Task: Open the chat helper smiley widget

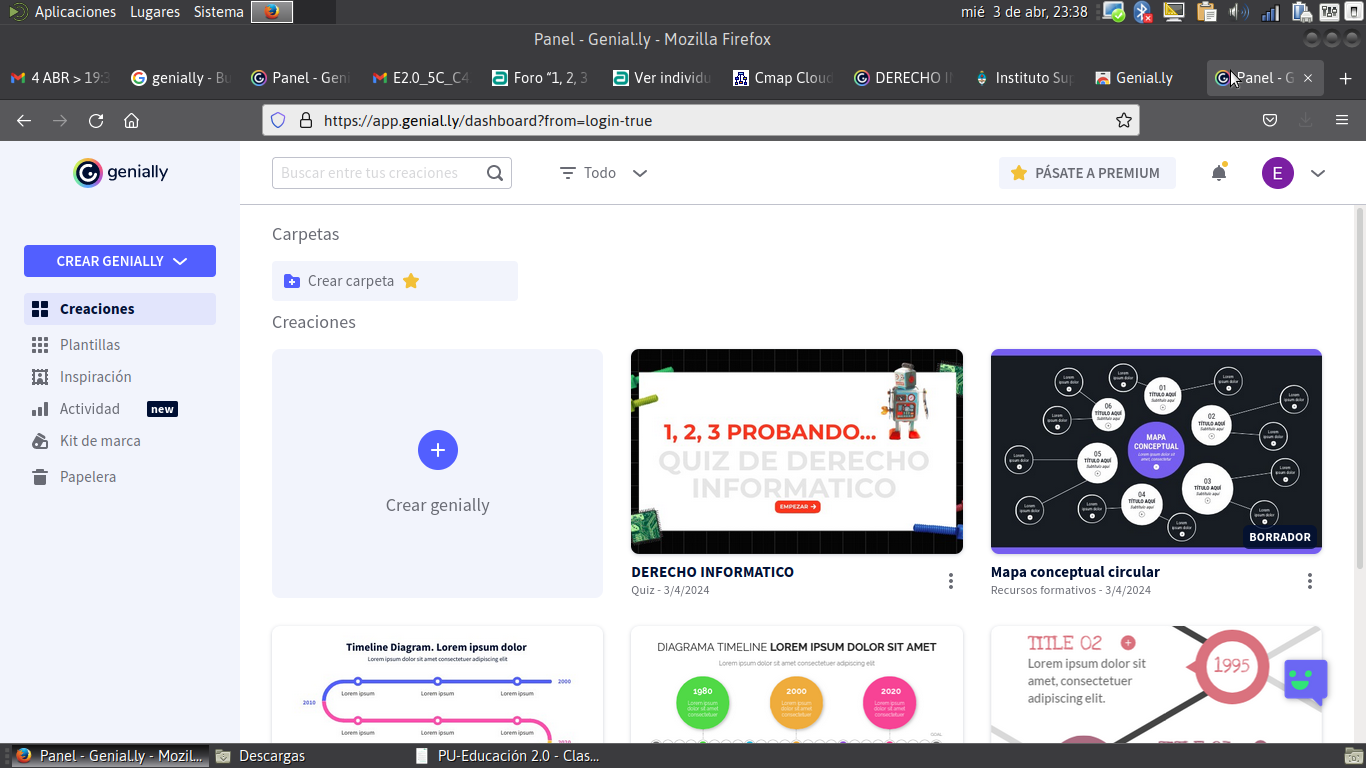Action: tap(1306, 681)
